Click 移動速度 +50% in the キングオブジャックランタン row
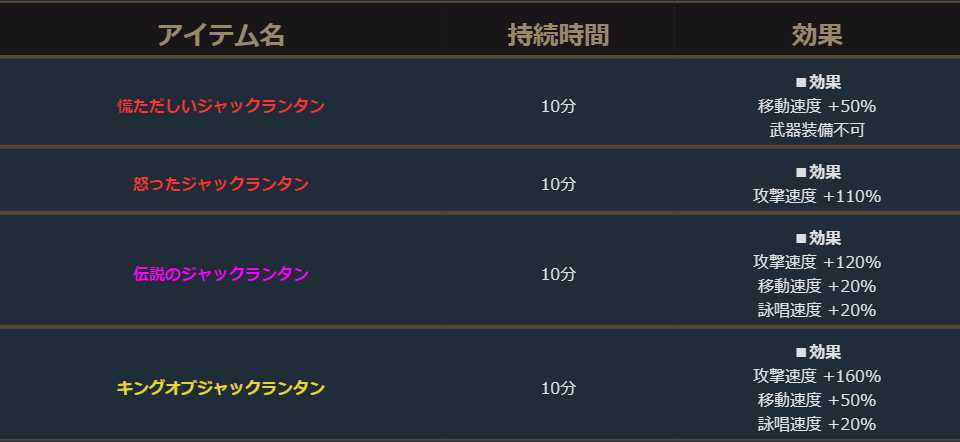The height and width of the screenshot is (442, 960). (817, 400)
